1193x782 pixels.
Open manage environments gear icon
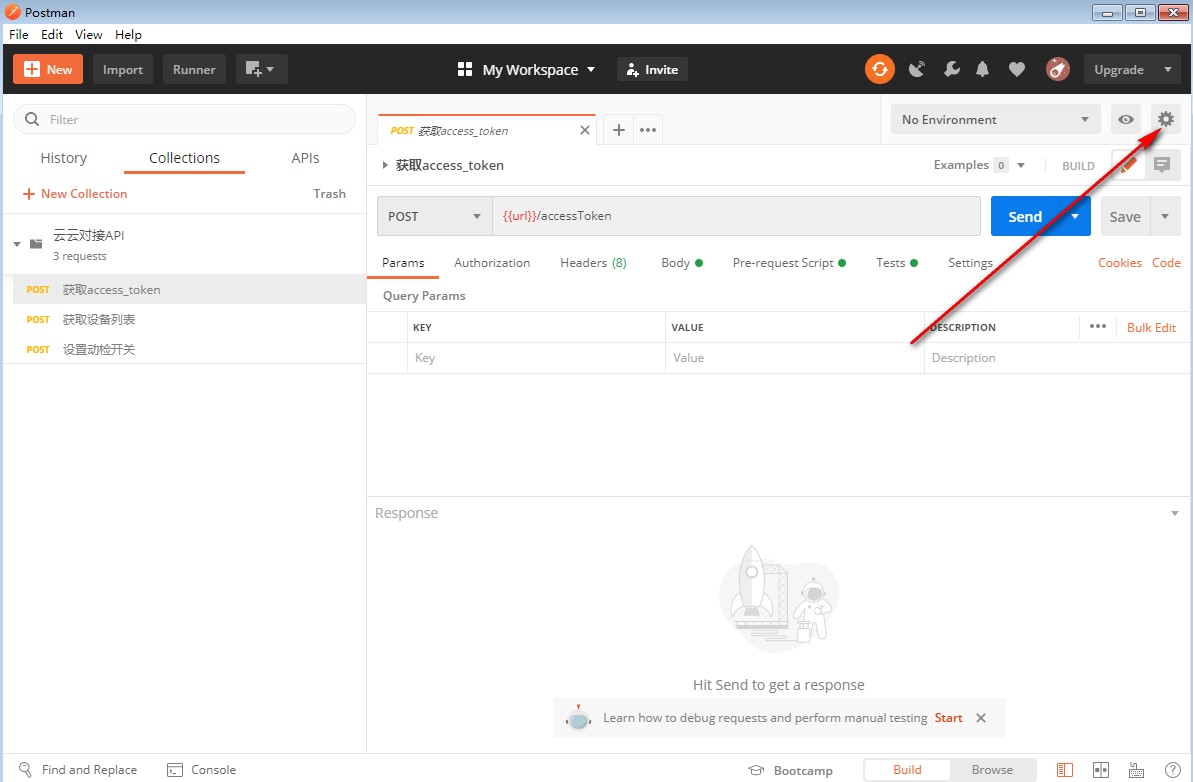point(1165,119)
